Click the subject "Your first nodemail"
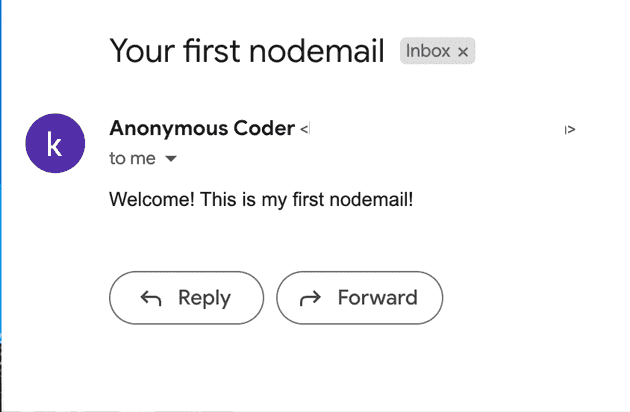The width and height of the screenshot is (630, 412). (247, 51)
